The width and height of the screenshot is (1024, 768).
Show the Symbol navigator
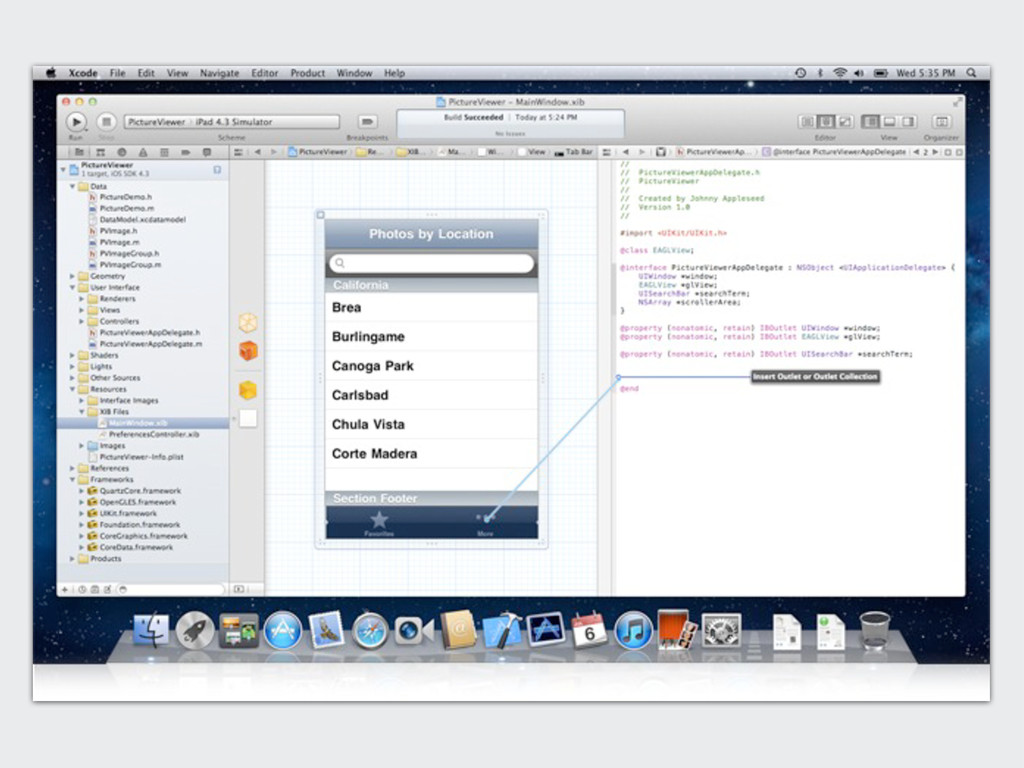(101, 152)
